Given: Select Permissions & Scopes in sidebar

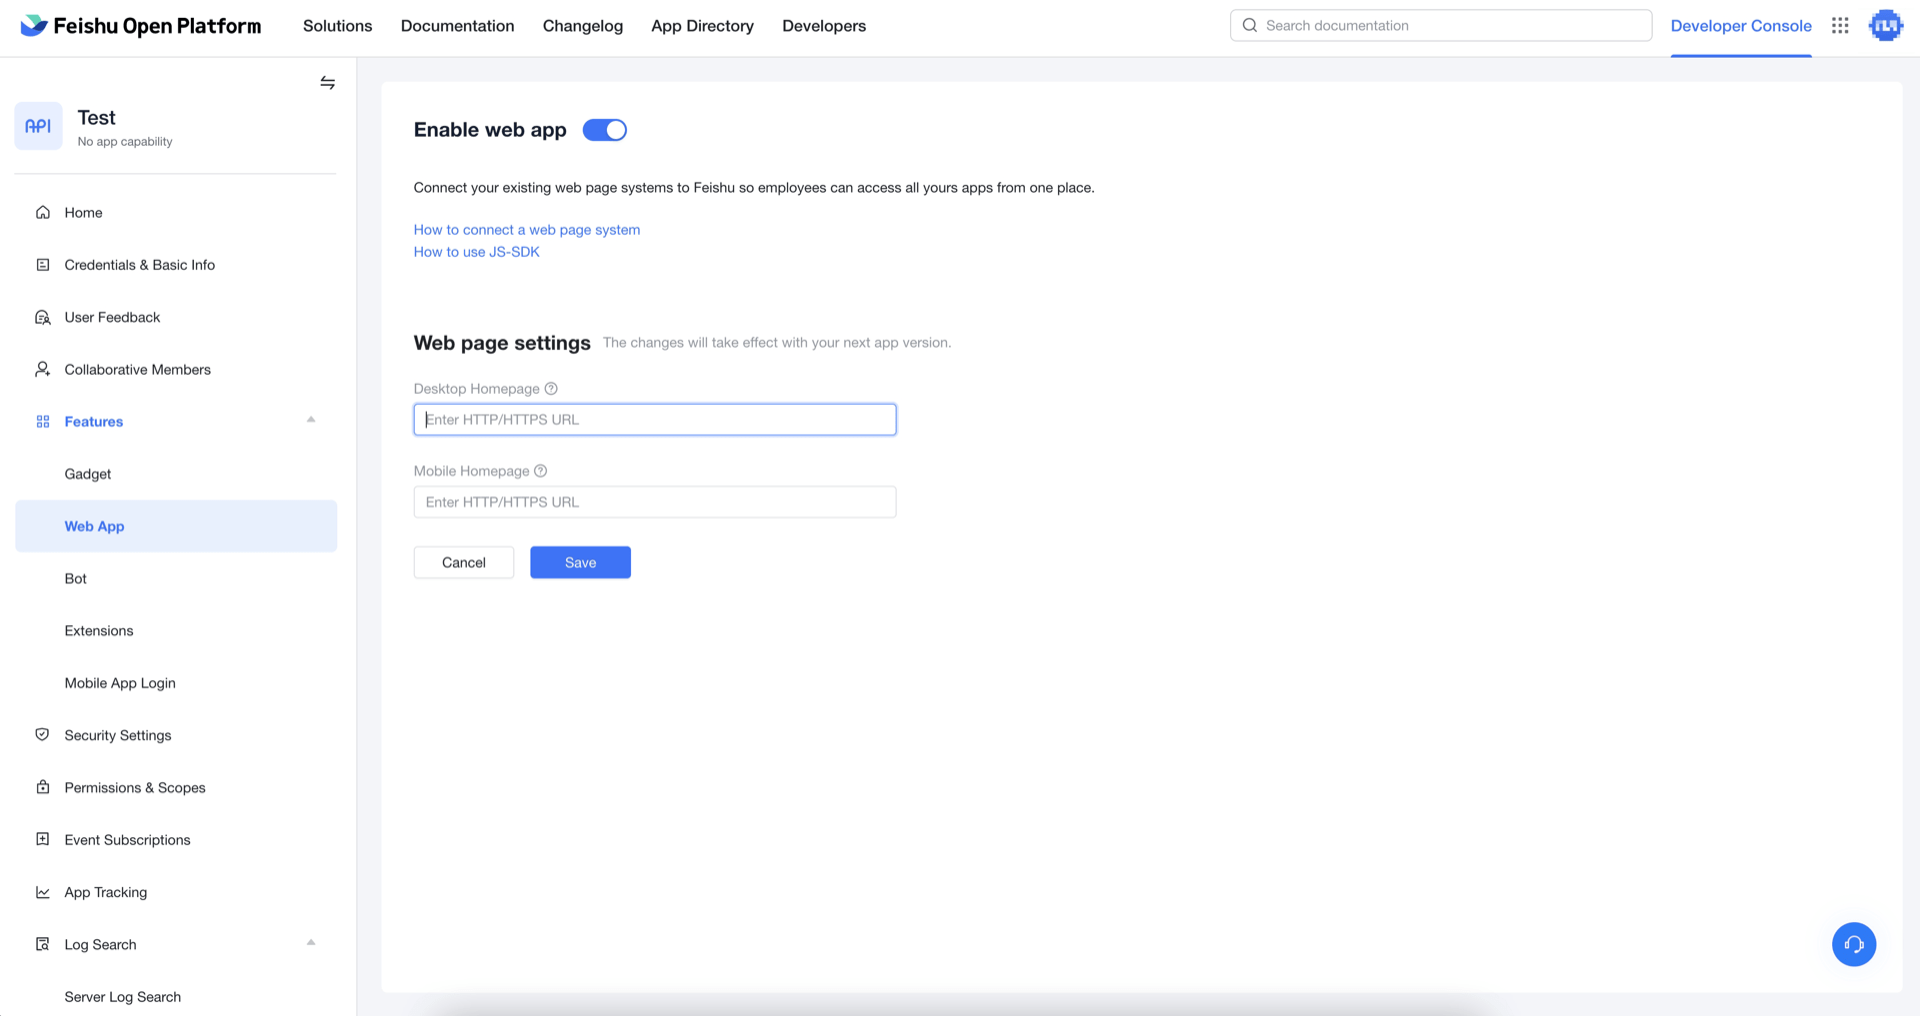Looking at the screenshot, I should pos(135,788).
